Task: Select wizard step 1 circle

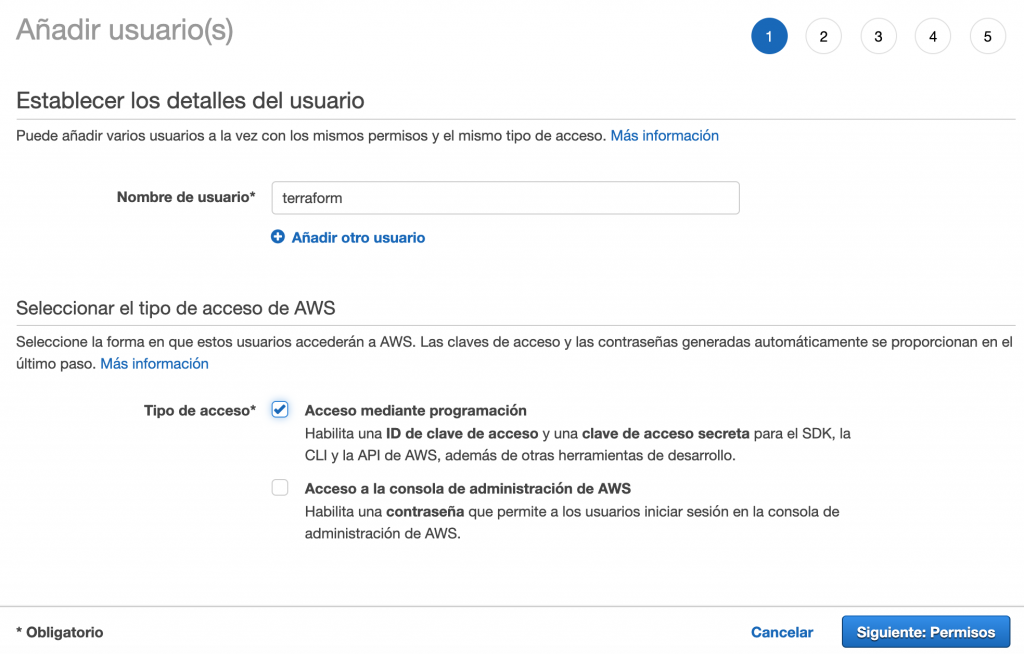Action: pos(769,36)
